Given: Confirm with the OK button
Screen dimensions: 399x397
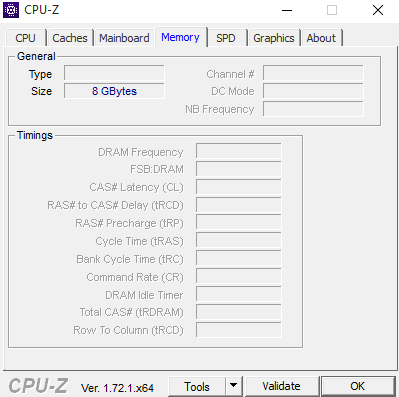Looking at the screenshot, I should (x=358, y=386).
